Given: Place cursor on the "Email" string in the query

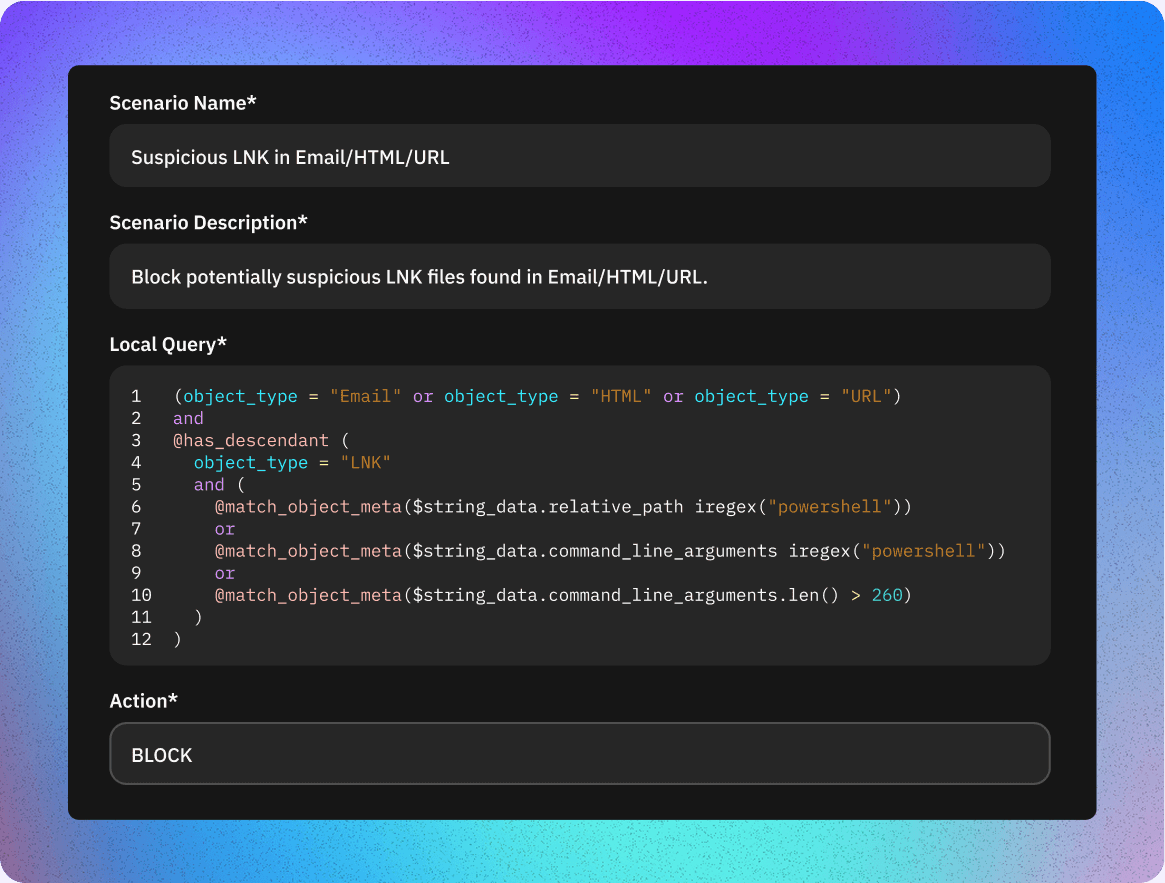Looking at the screenshot, I should click(x=366, y=396).
